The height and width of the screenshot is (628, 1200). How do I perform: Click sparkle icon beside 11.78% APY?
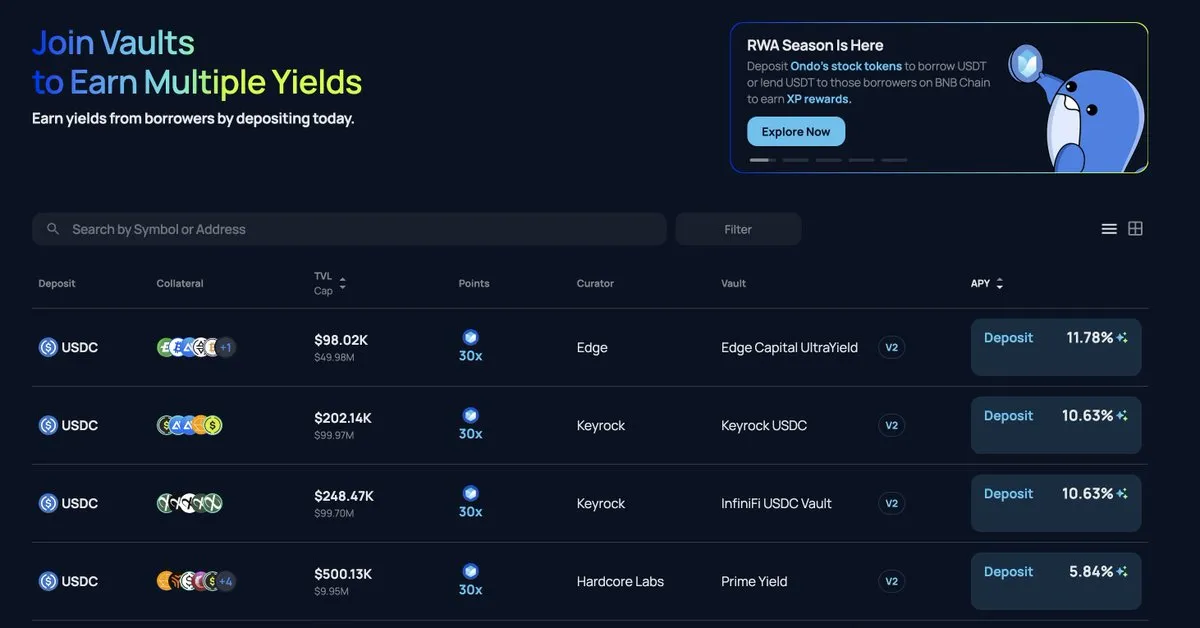click(x=1123, y=338)
